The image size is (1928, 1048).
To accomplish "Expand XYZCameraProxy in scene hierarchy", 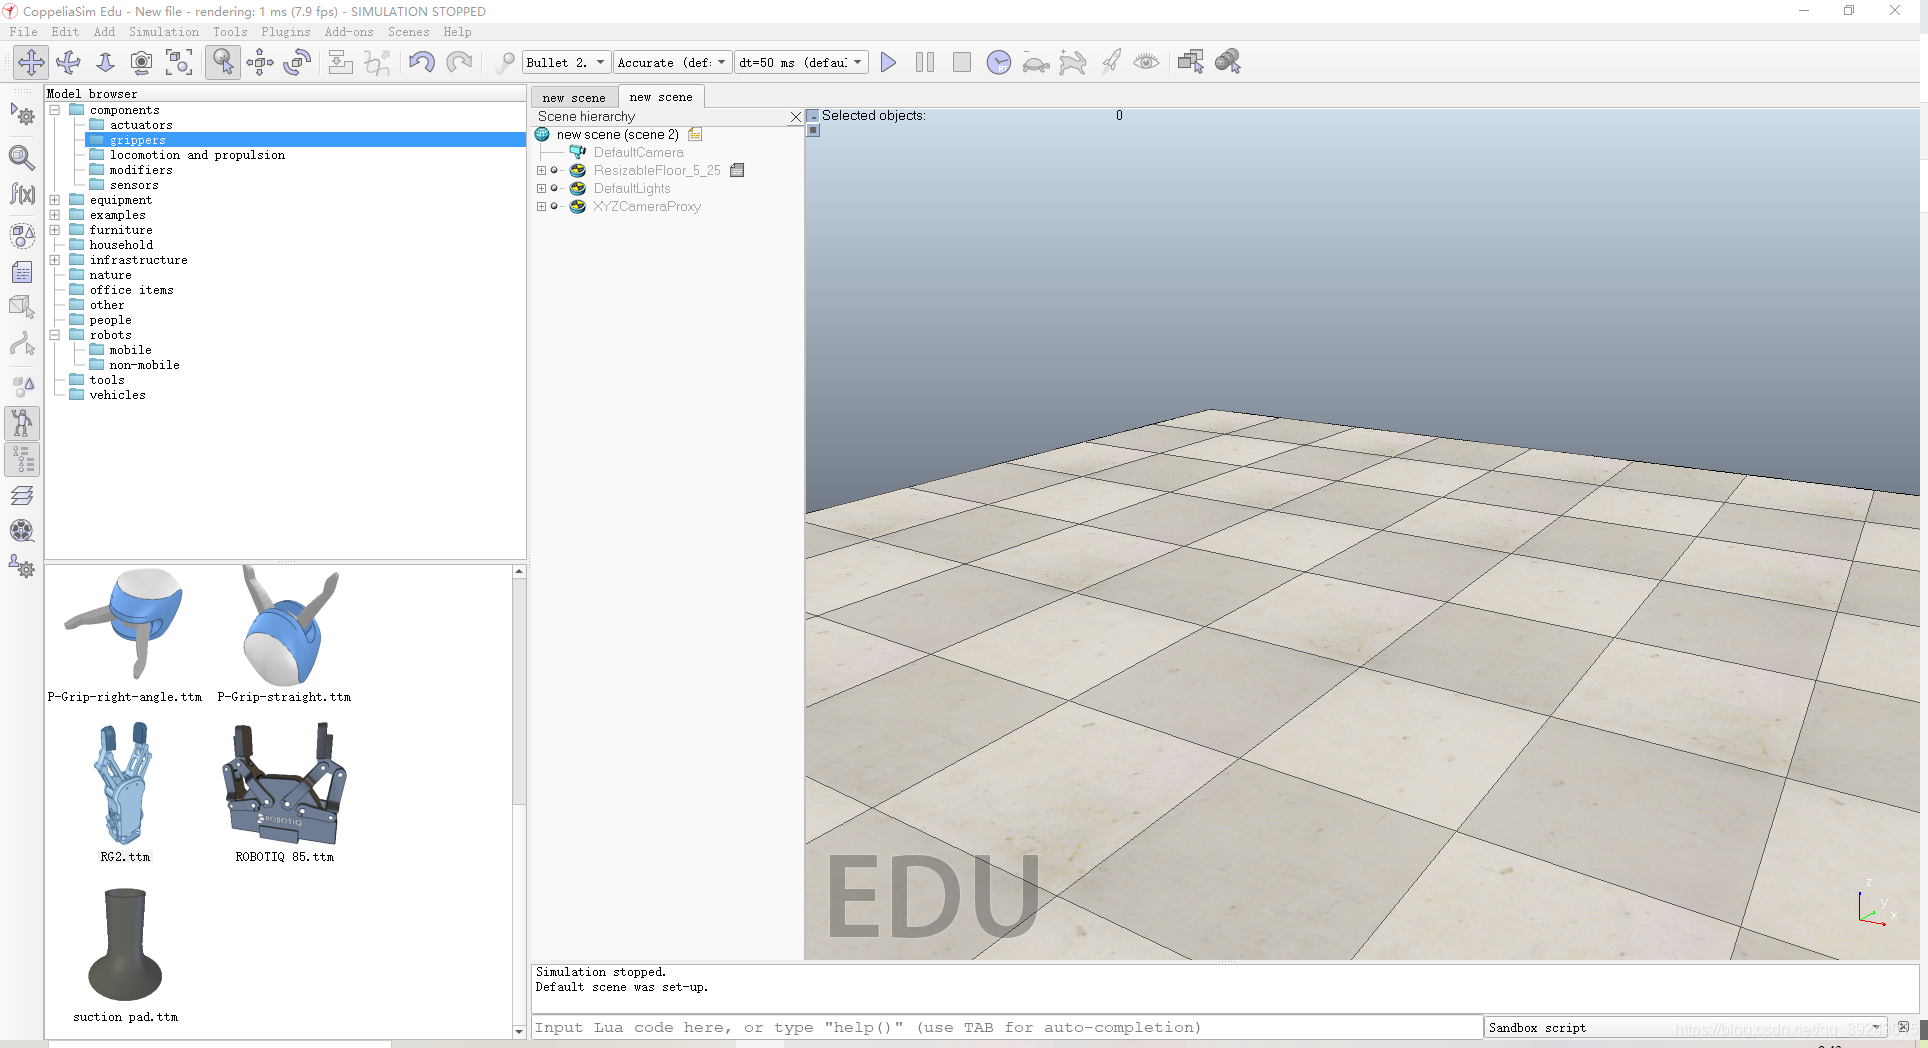I will pyautogui.click(x=541, y=207).
